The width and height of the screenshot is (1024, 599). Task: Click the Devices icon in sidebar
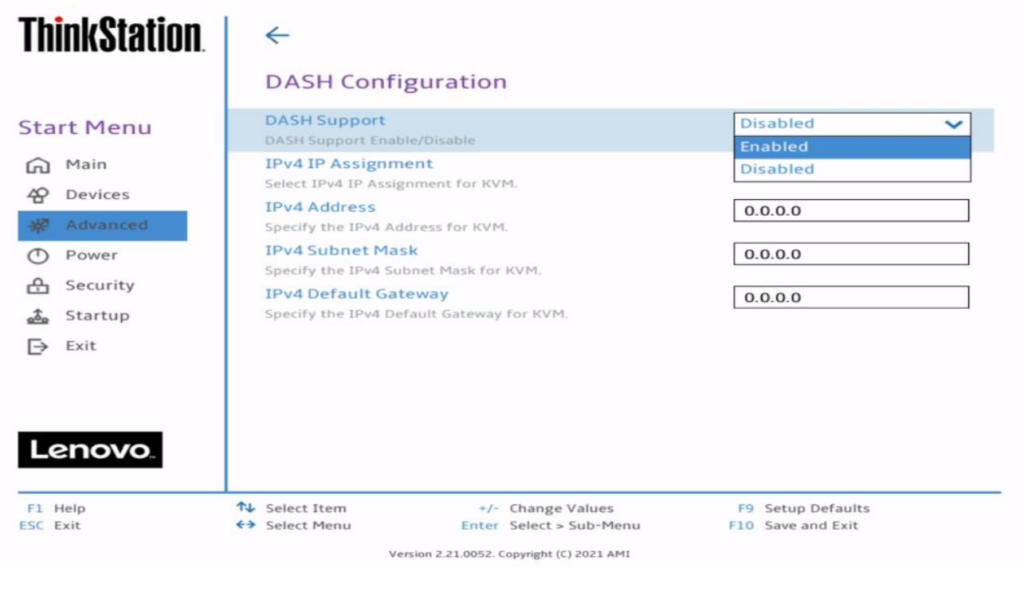pyautogui.click(x=37, y=195)
